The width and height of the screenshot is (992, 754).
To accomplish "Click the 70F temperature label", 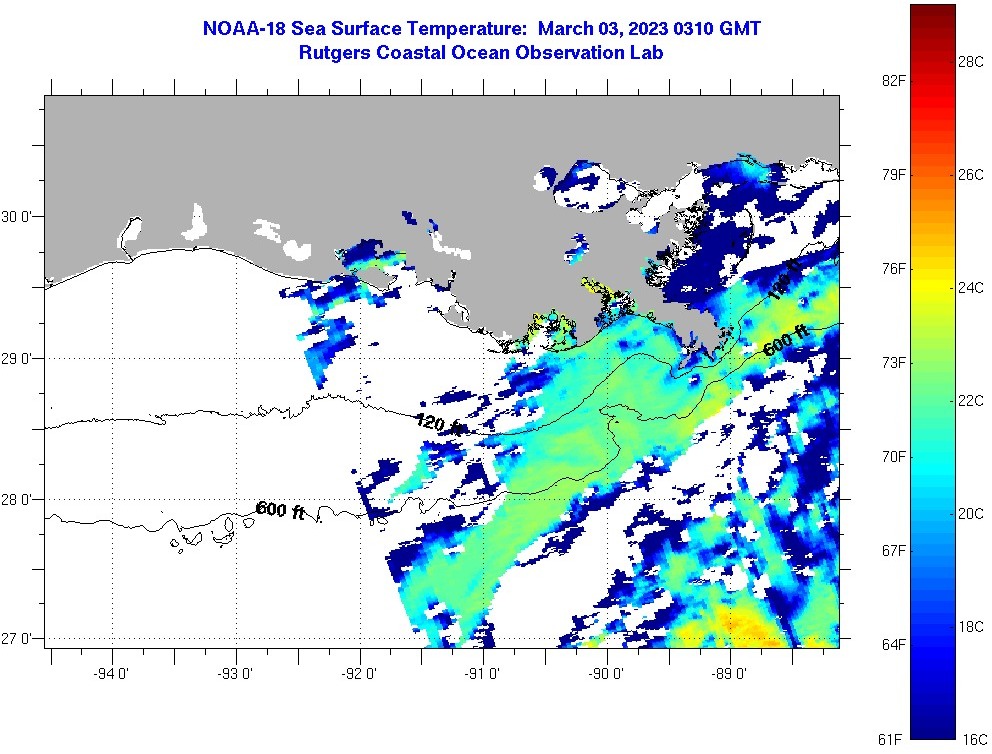I will (893, 457).
